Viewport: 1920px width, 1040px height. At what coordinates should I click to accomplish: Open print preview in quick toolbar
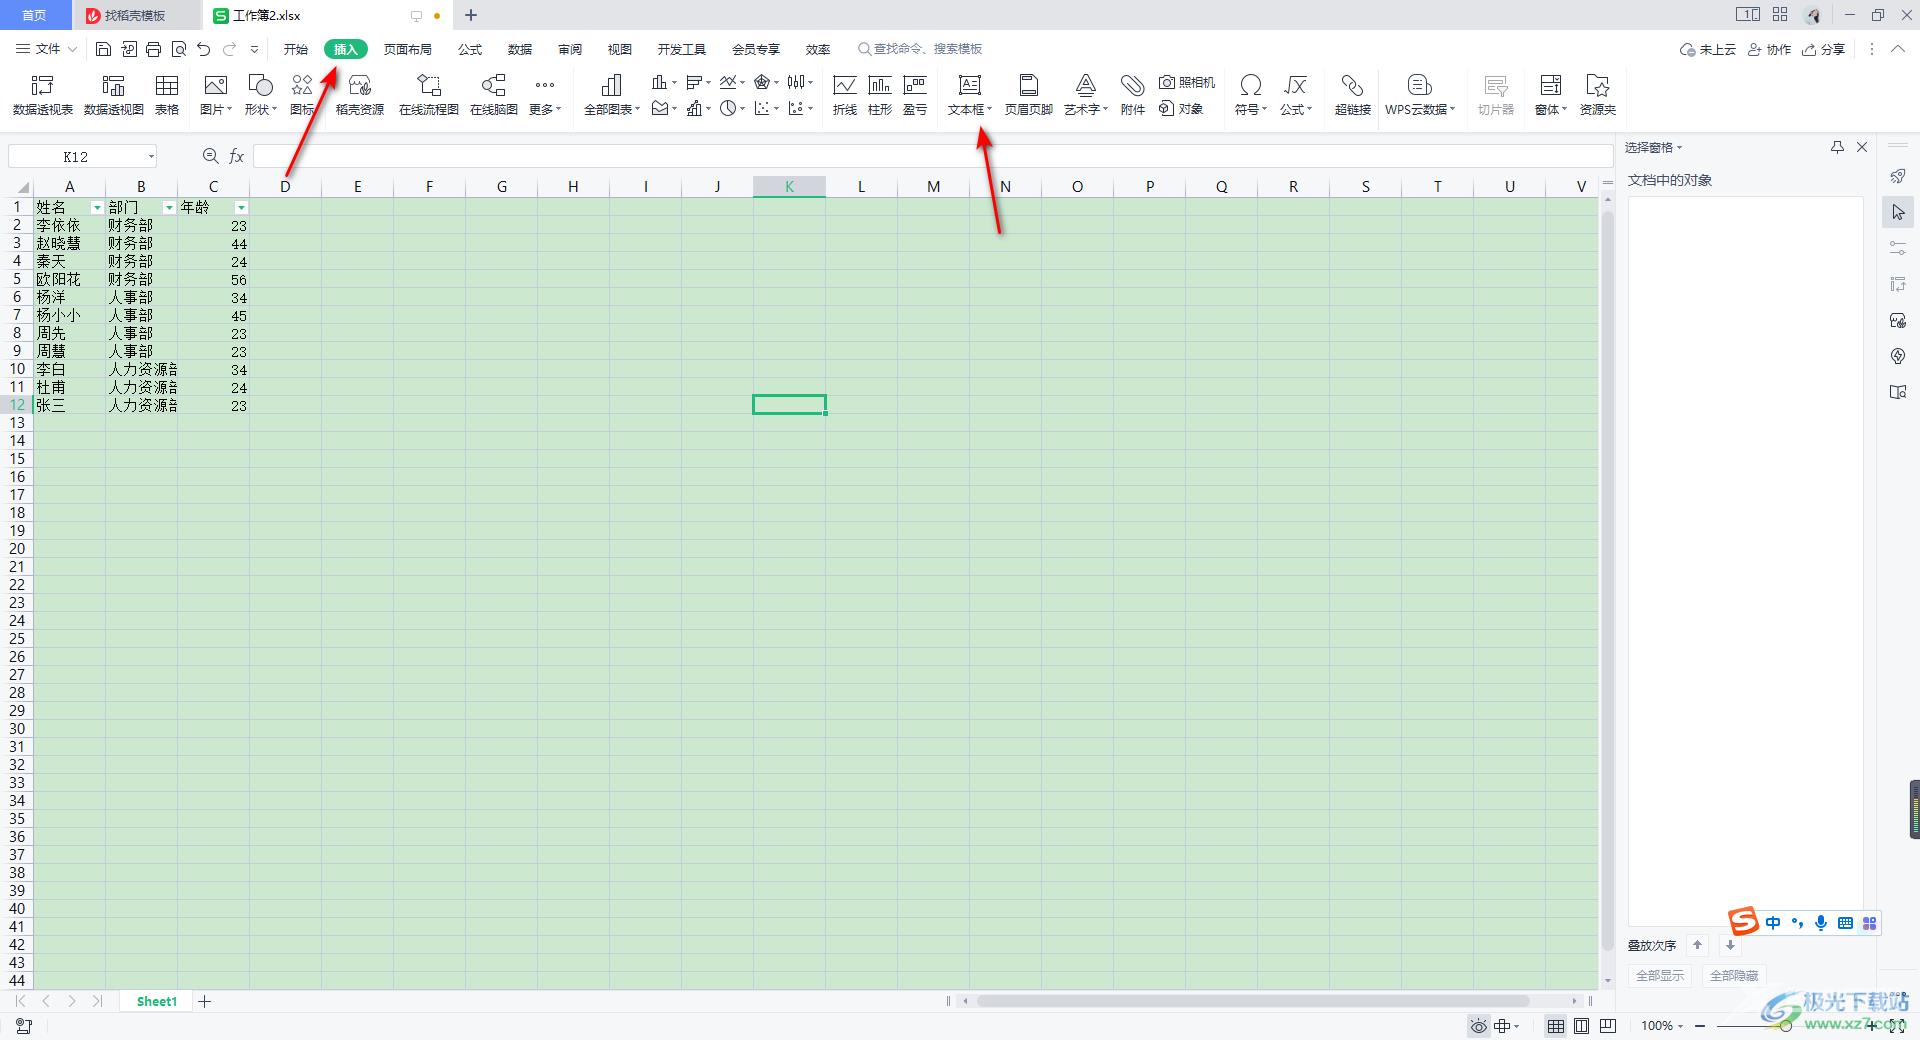click(x=179, y=49)
